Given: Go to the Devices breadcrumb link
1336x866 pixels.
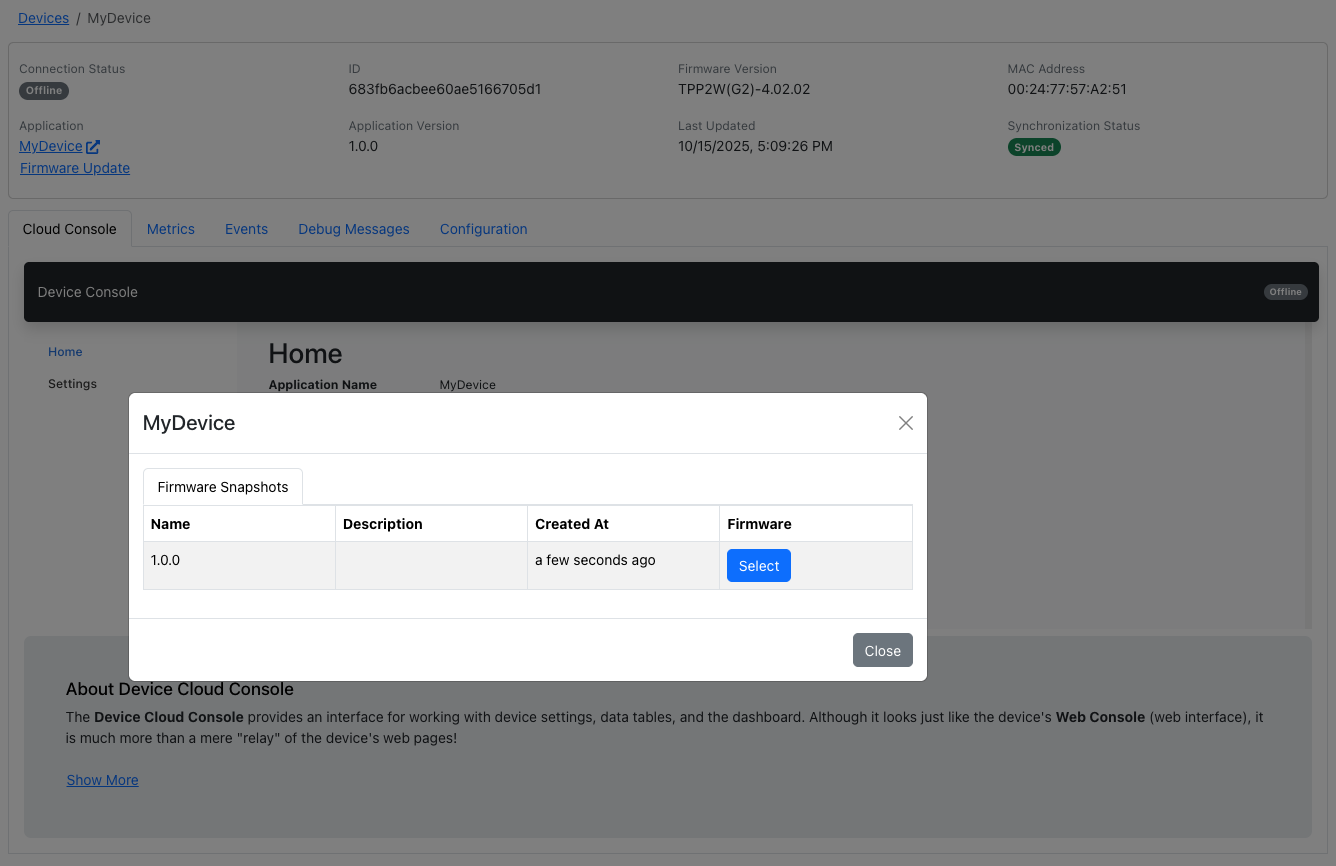Looking at the screenshot, I should (43, 18).
